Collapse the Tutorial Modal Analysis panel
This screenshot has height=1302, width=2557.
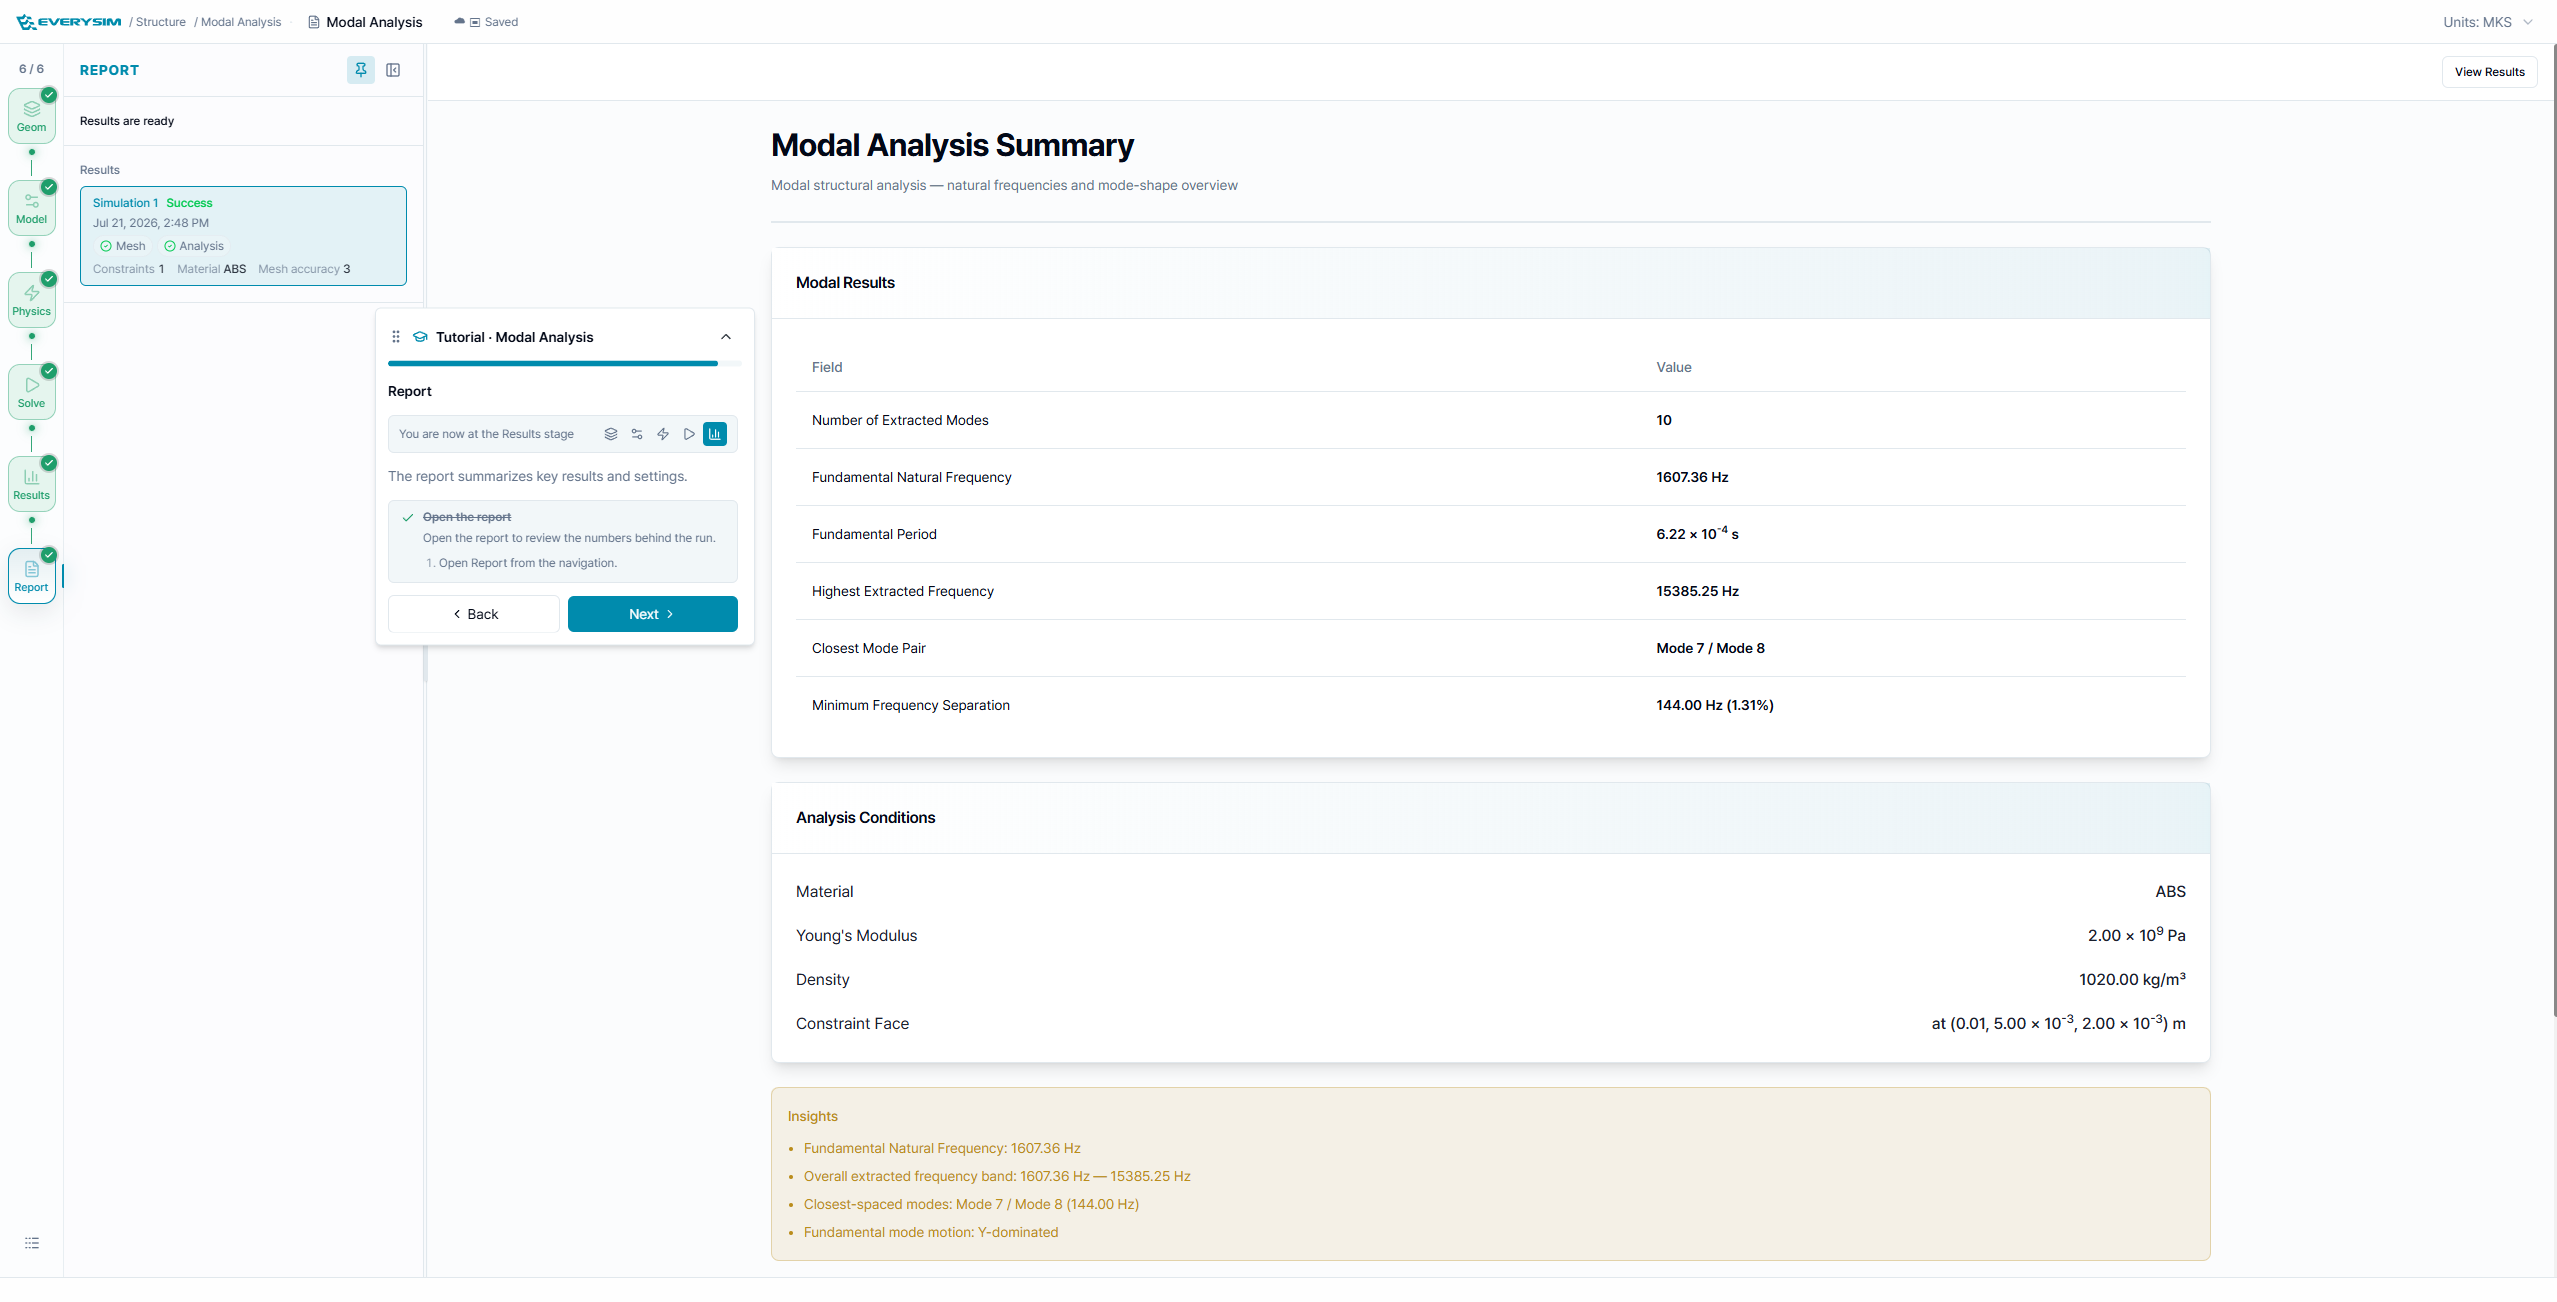(x=726, y=337)
